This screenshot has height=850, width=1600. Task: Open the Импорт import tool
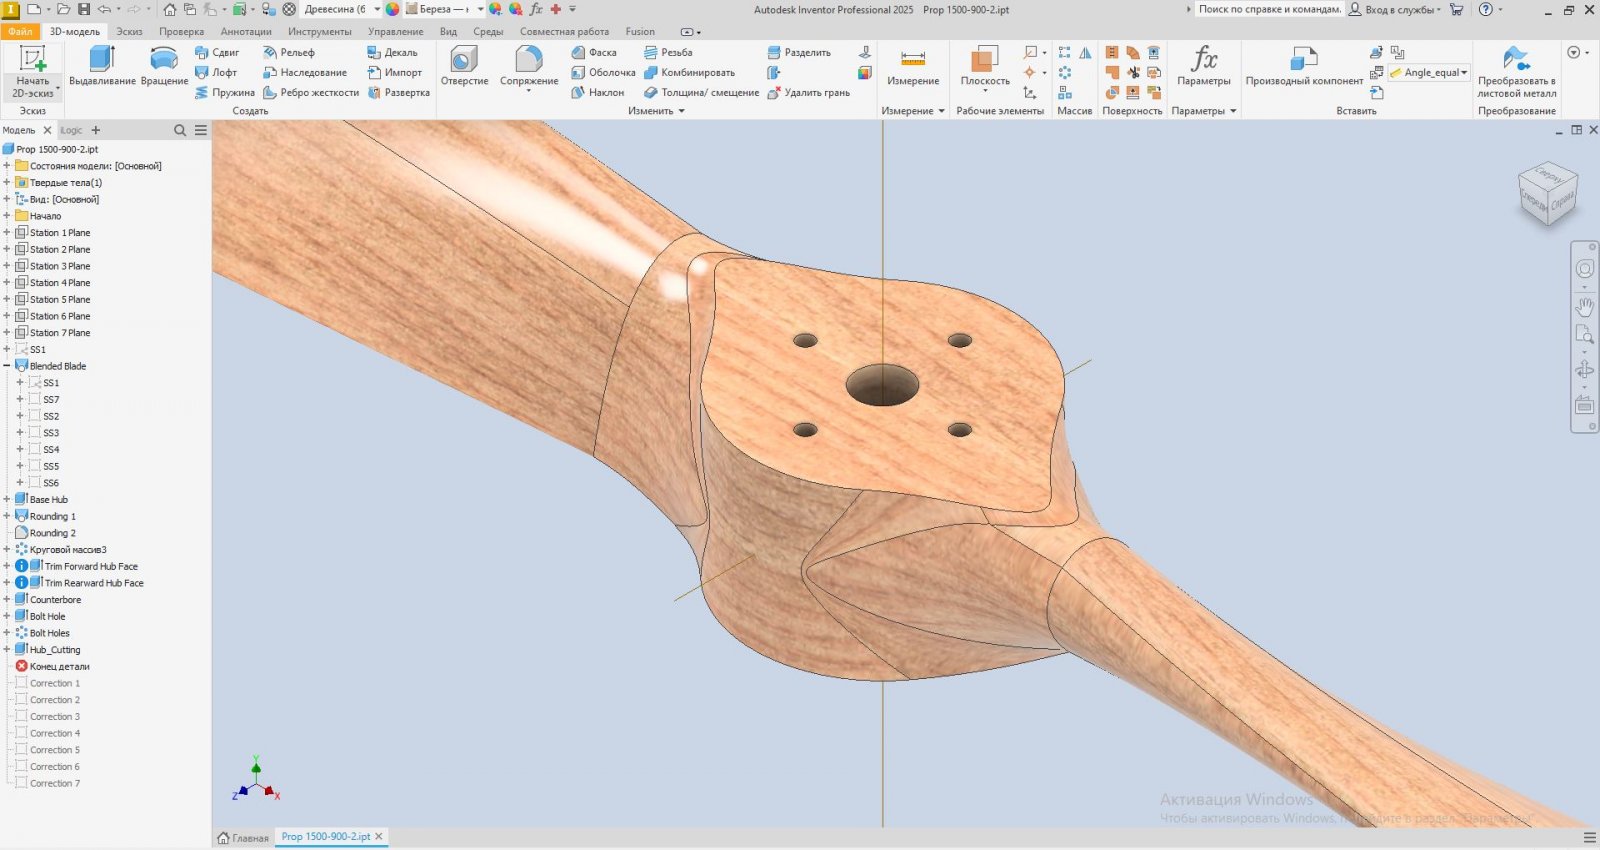click(x=395, y=72)
